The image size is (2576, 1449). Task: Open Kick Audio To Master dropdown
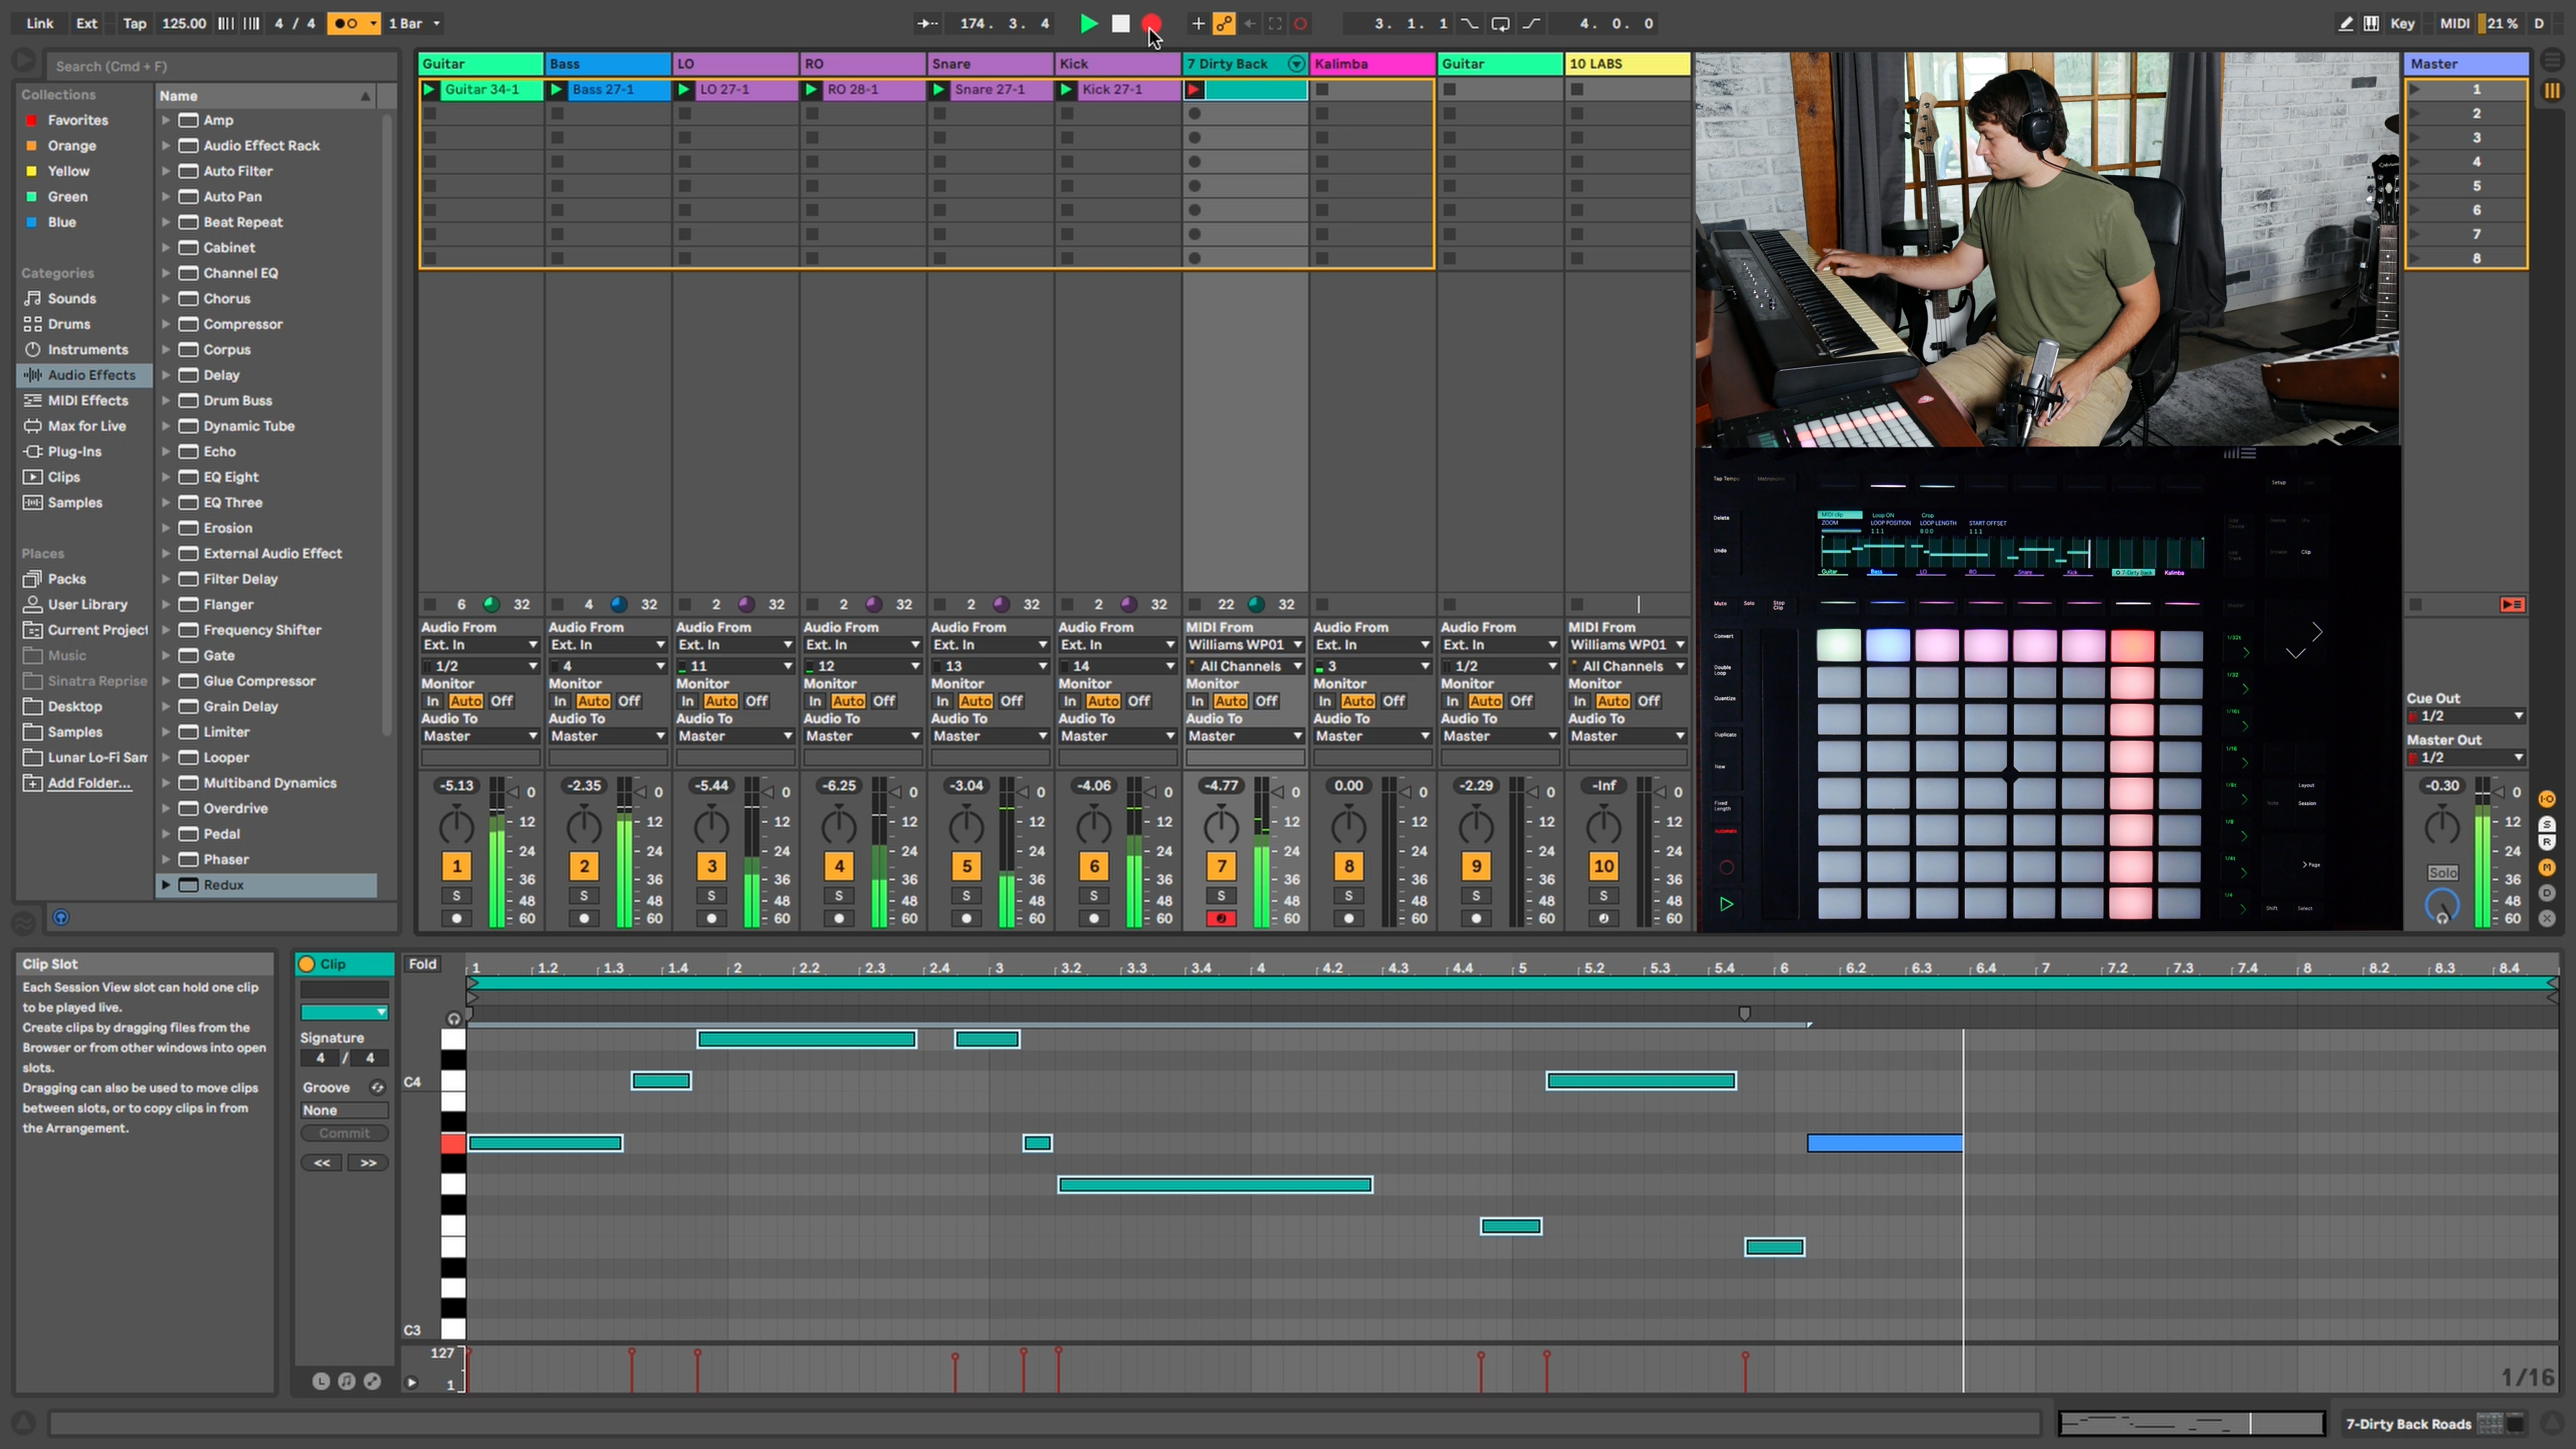click(x=1116, y=736)
